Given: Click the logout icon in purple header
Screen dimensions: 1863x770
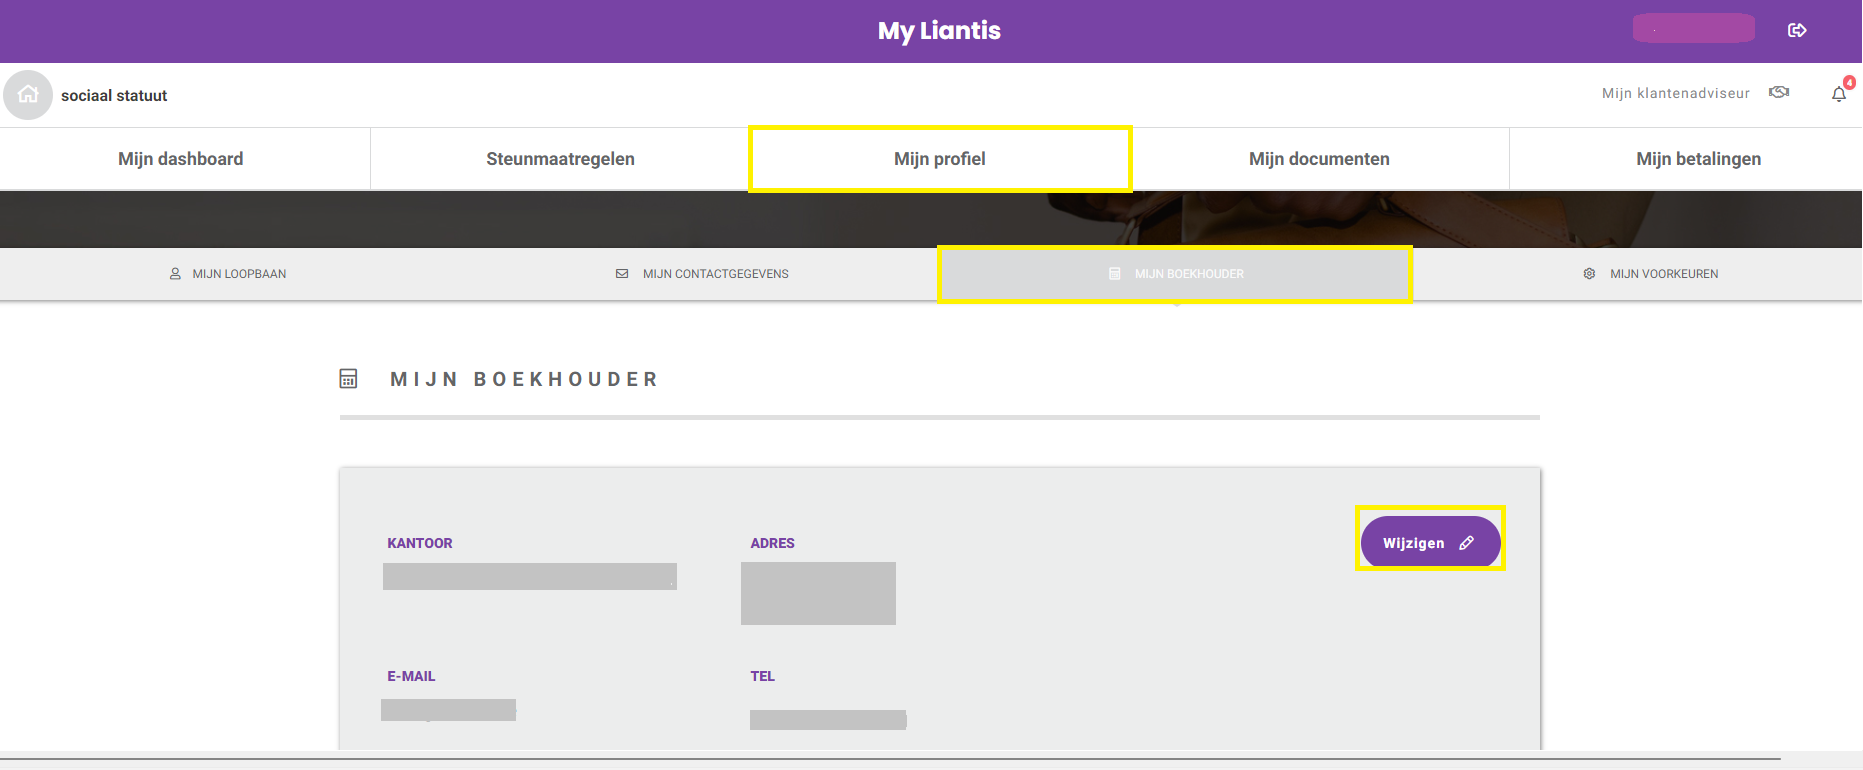Looking at the screenshot, I should 1797,30.
